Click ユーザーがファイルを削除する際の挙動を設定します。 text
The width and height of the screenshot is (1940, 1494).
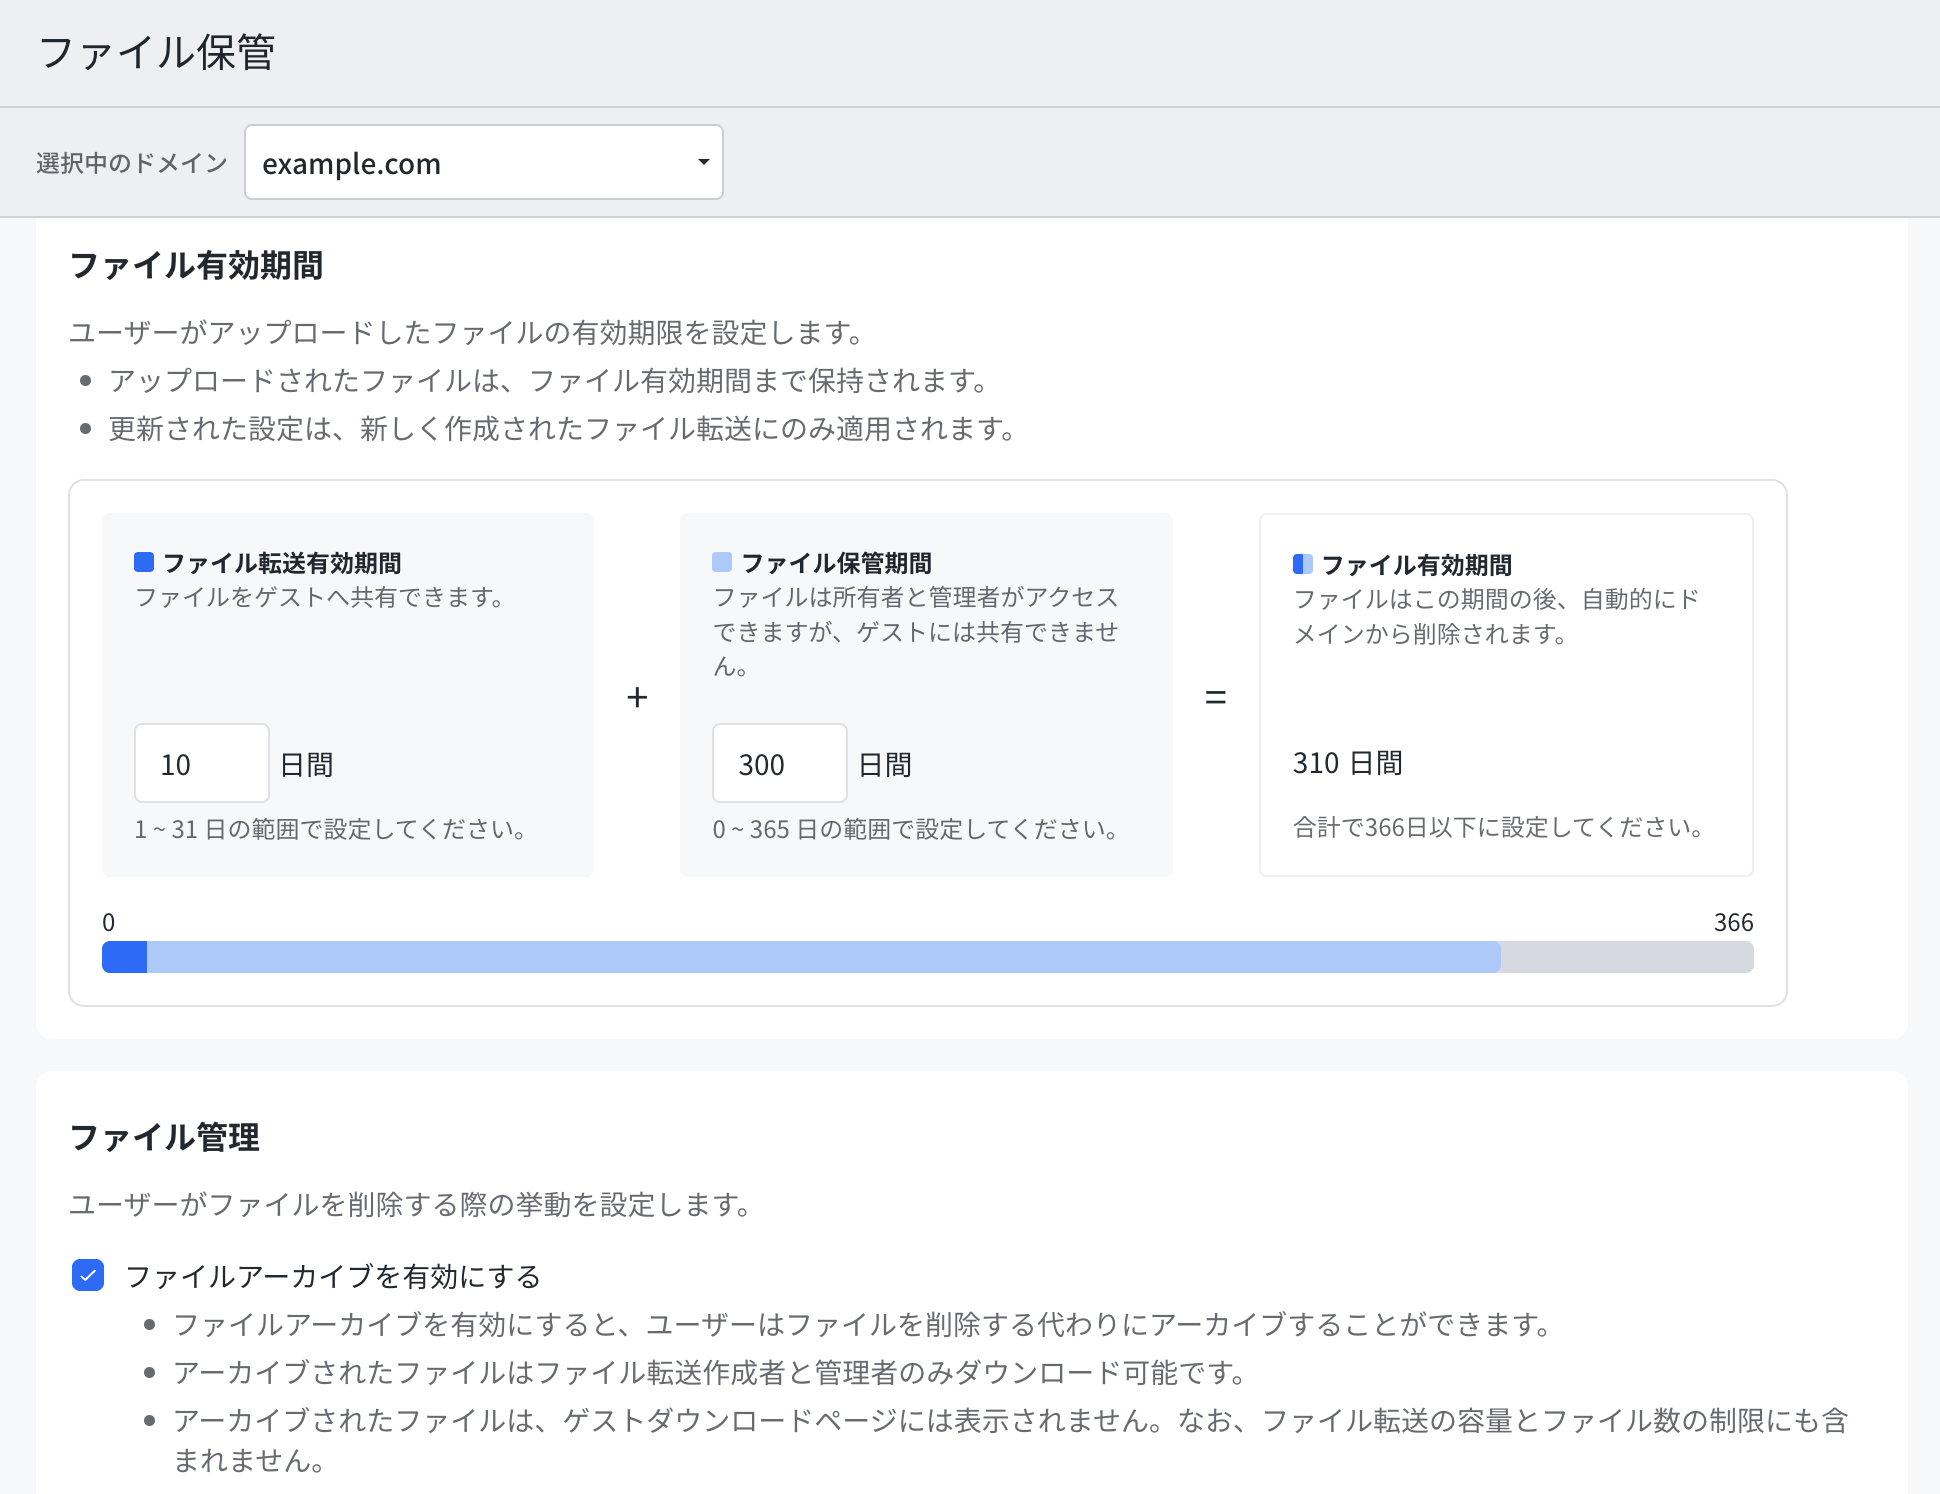click(410, 1204)
